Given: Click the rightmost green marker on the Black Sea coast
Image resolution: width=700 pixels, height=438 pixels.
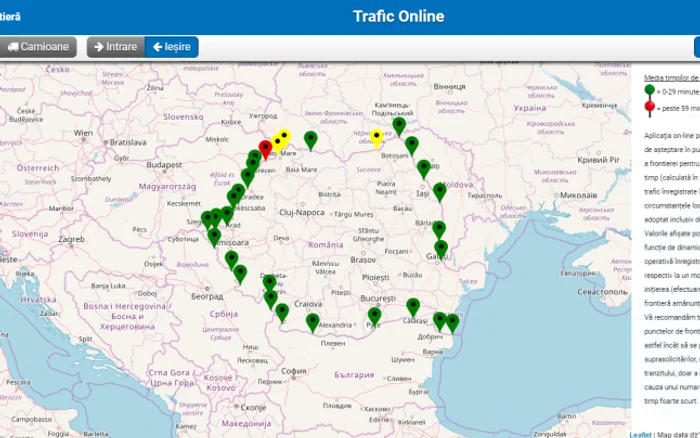Looking at the screenshot, I should click(452, 324).
